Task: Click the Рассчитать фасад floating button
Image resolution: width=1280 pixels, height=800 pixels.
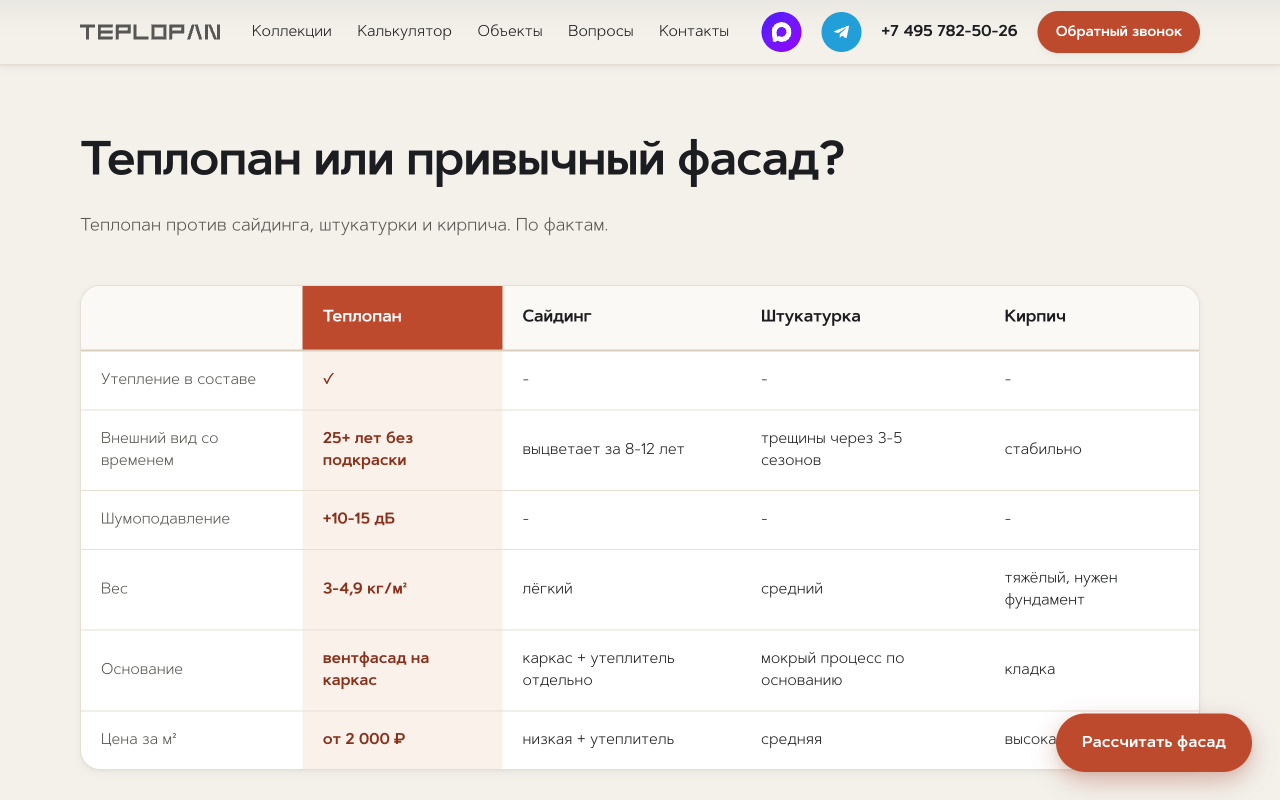Action: 1154,742
